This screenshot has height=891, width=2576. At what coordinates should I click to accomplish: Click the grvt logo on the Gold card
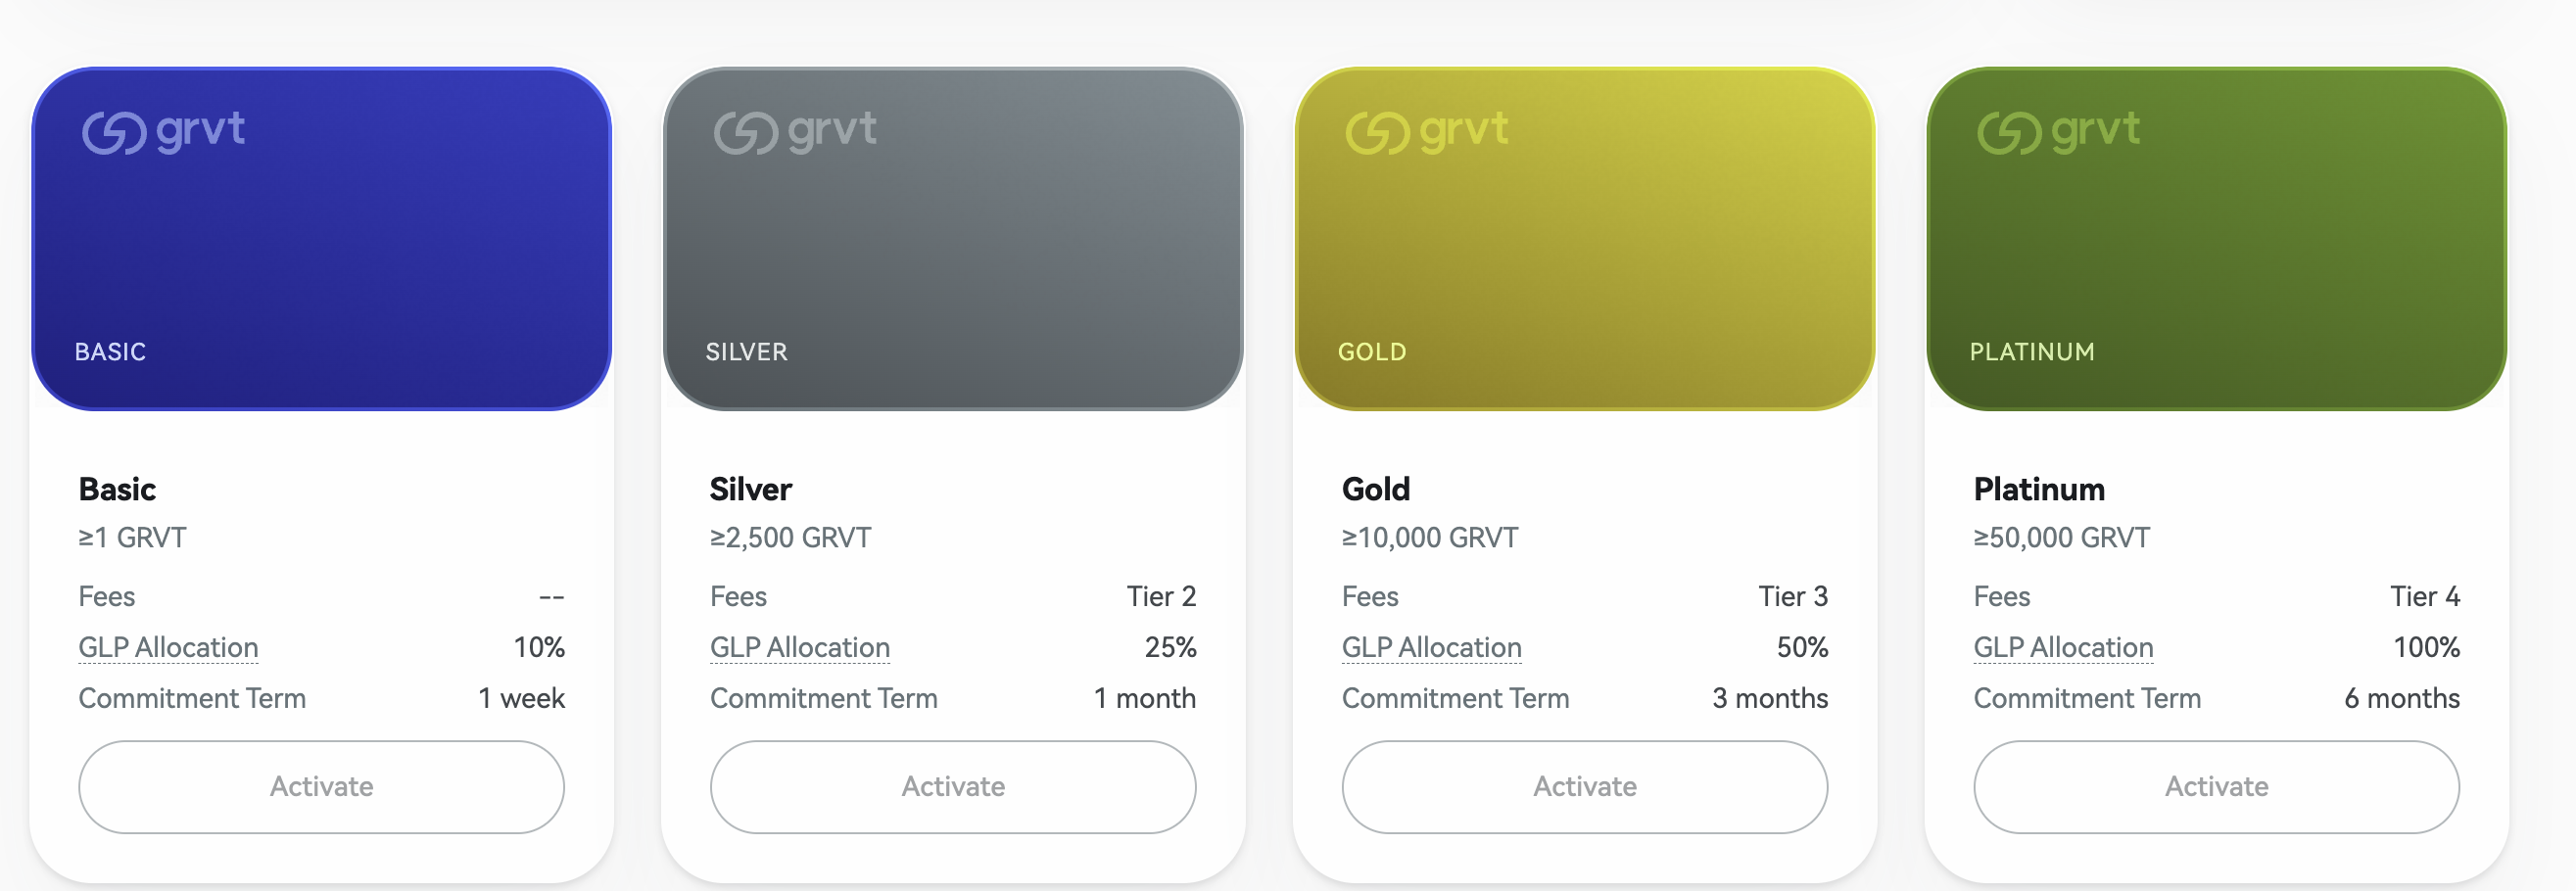(x=1427, y=132)
